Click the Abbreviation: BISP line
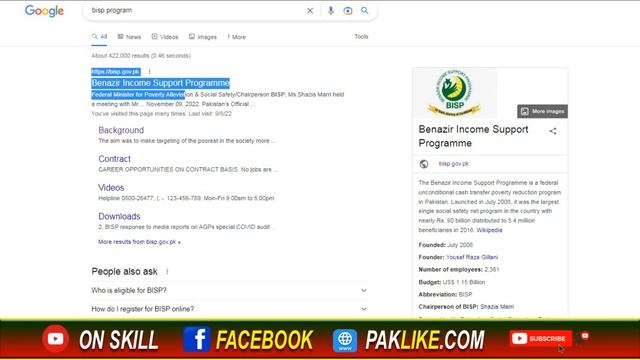This screenshot has width=640, height=360. coord(445,294)
